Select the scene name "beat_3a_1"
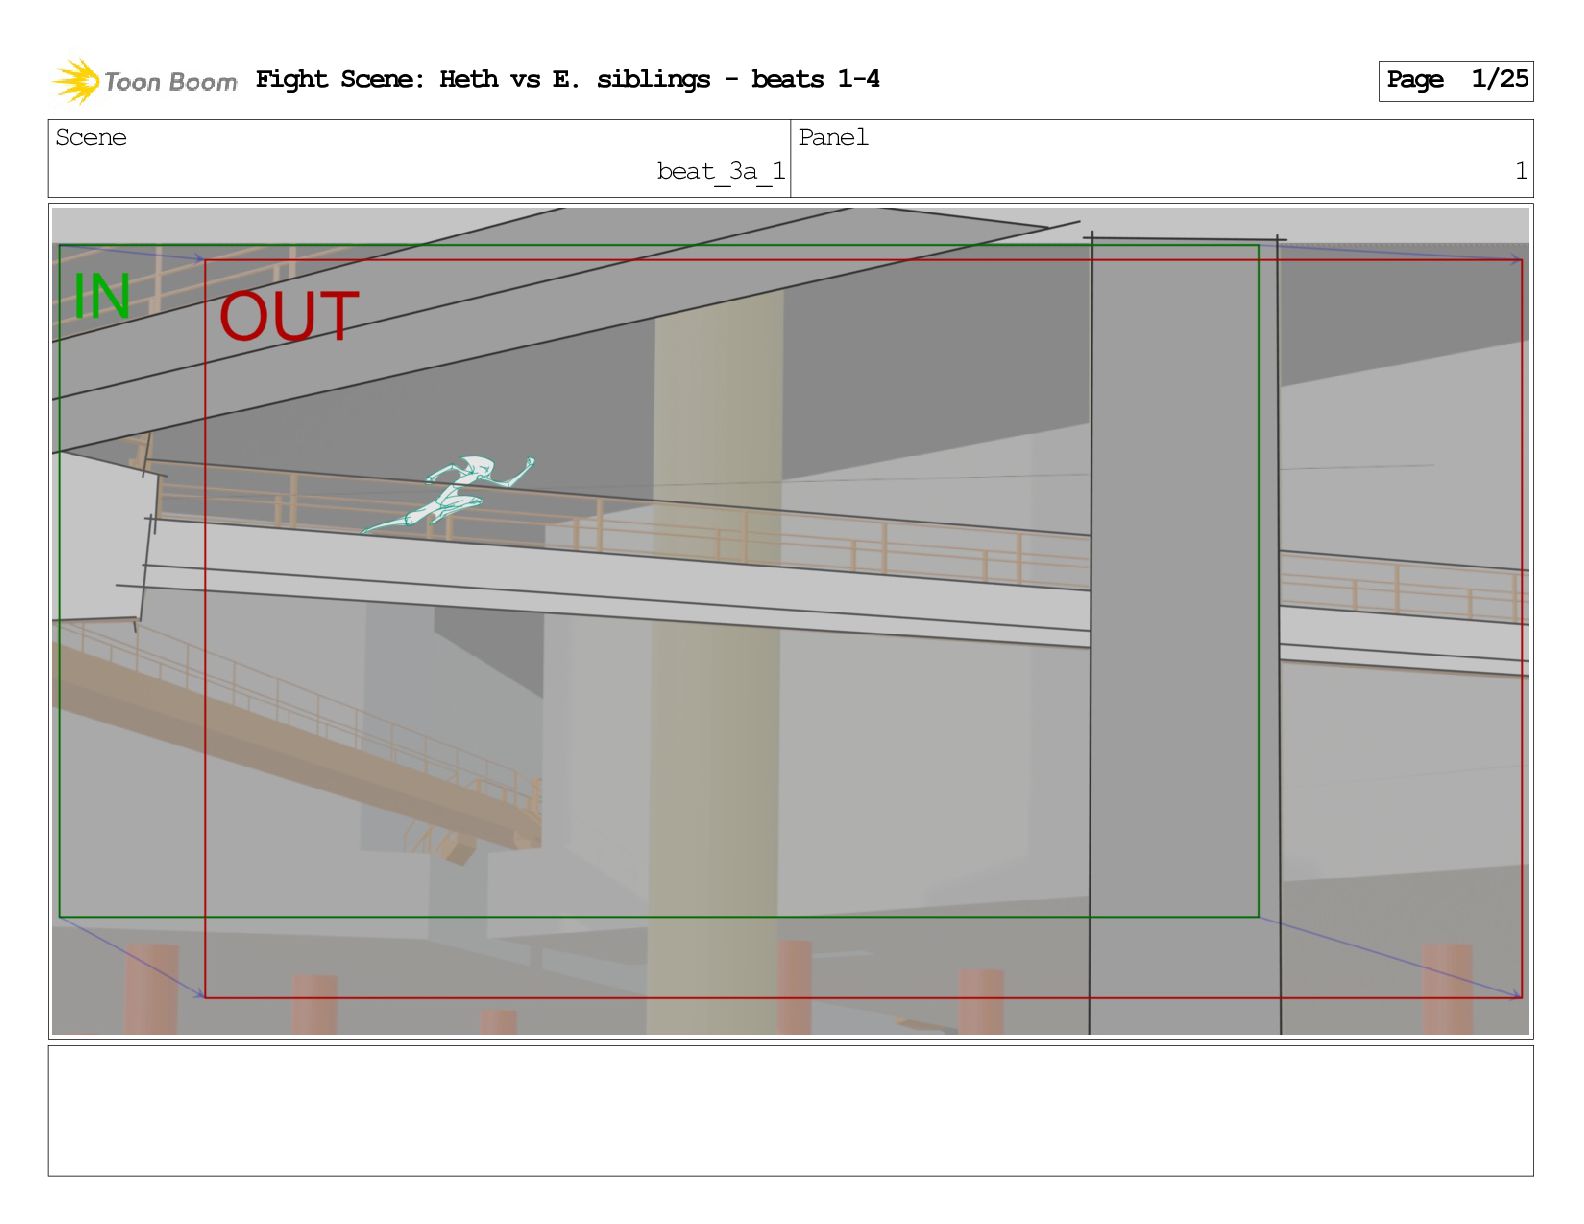This screenshot has width=1584, height=1224. click(721, 172)
